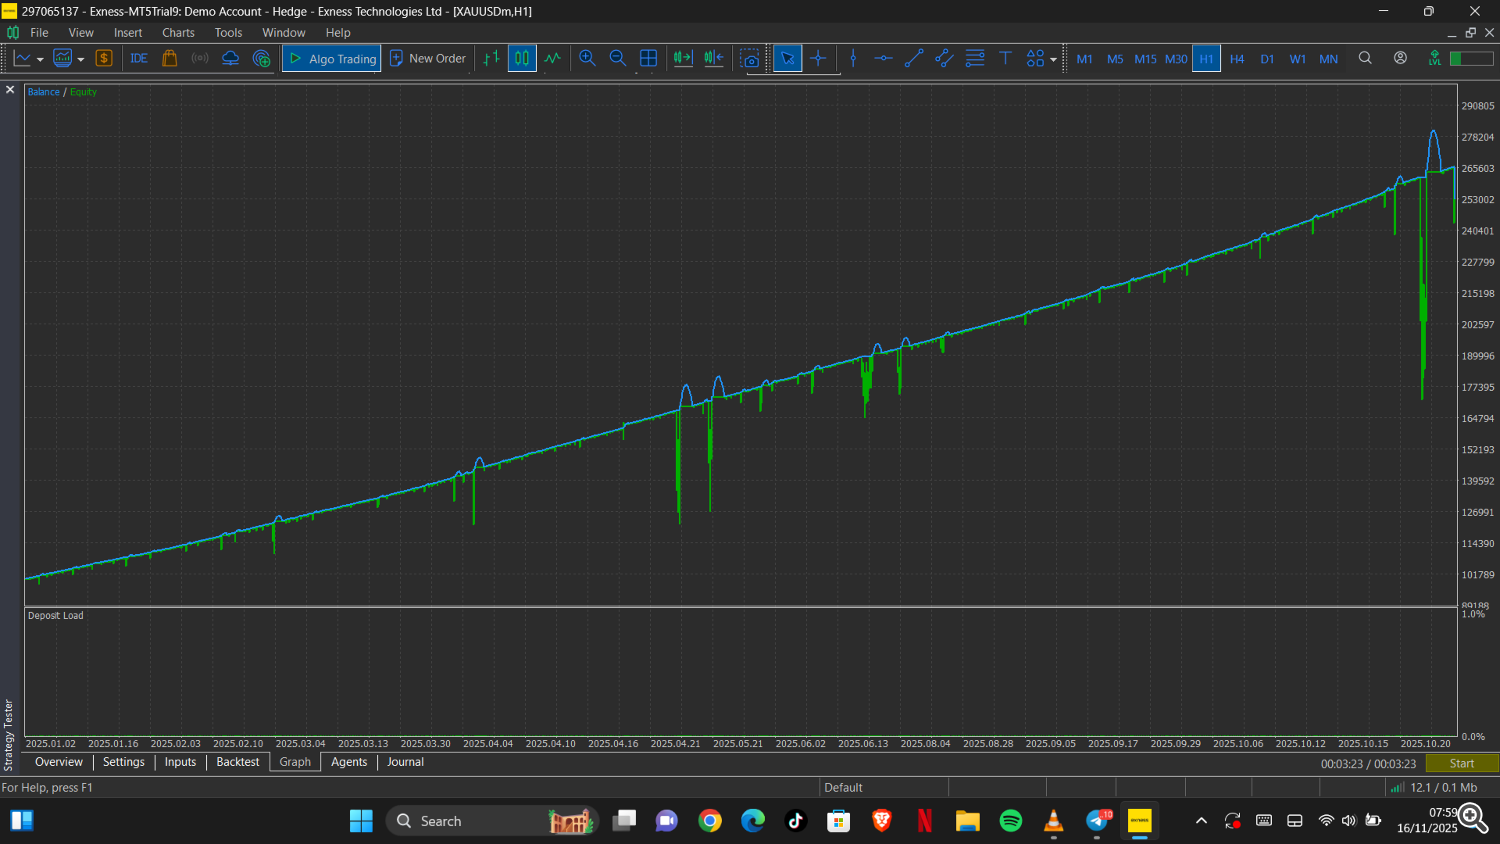Viewport: 1500px width, 844px height.
Task: Toggle Algo Trading off
Action: (330, 58)
